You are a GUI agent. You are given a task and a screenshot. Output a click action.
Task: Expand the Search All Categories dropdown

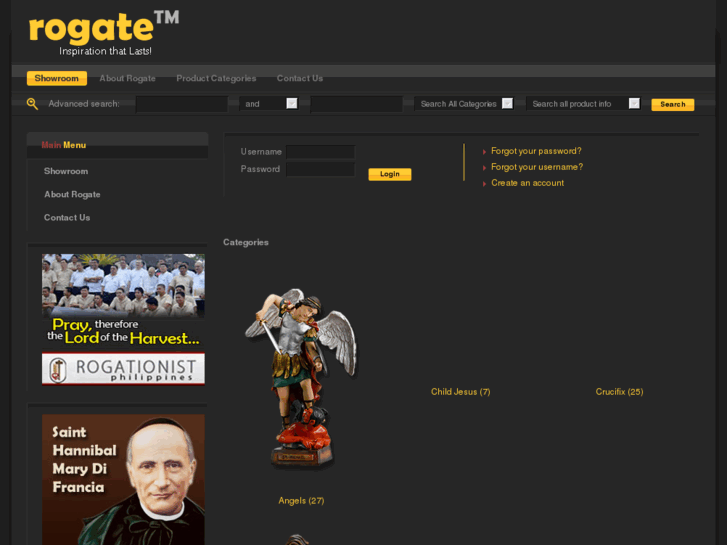(464, 104)
